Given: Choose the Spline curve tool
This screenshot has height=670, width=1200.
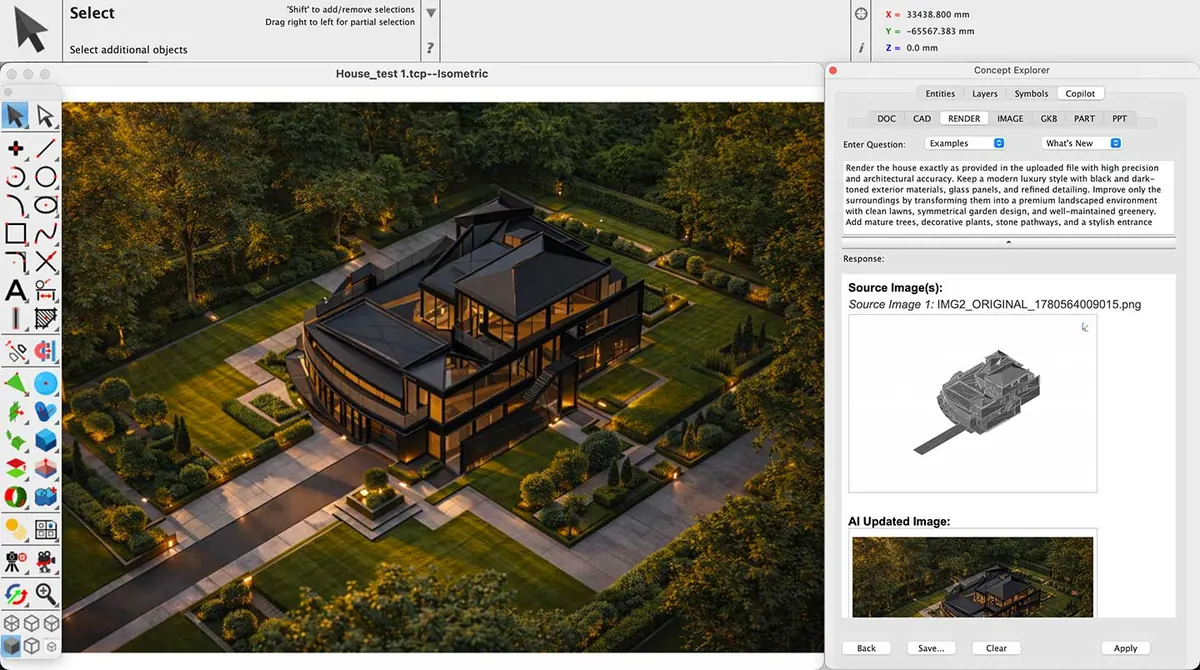Looking at the screenshot, I should pyautogui.click(x=46, y=234).
